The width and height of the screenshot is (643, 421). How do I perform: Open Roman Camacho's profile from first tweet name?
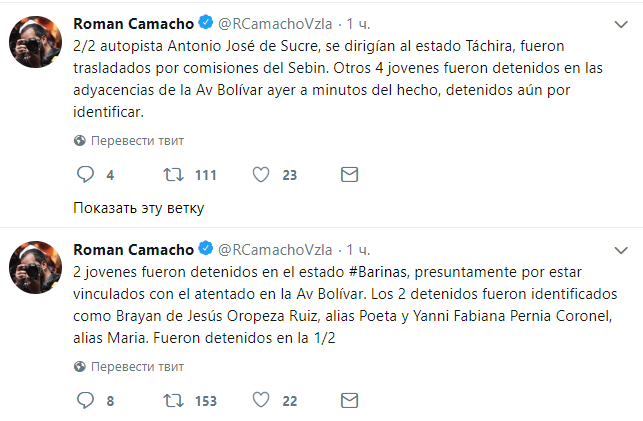click(x=134, y=22)
